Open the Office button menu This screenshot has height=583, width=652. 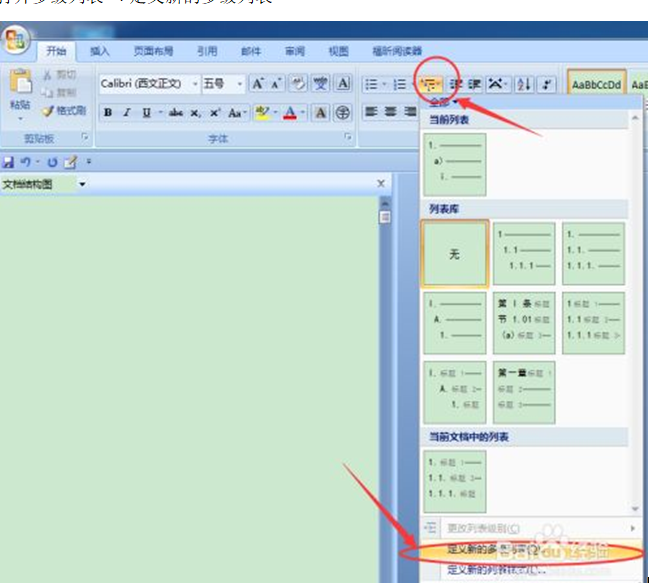(15, 41)
